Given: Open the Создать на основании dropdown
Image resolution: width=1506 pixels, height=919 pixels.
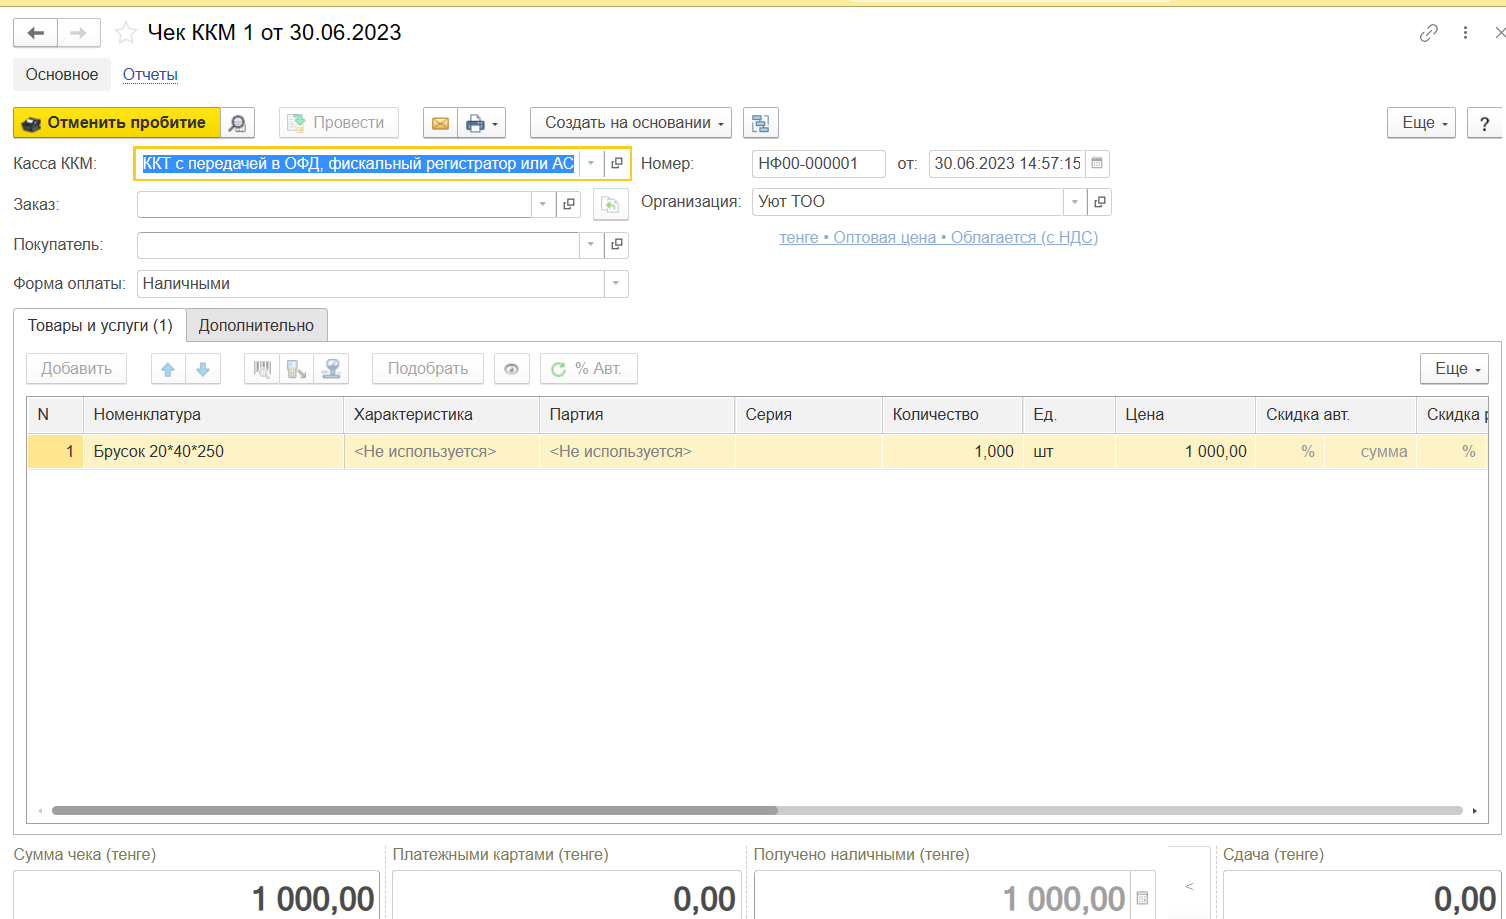Looking at the screenshot, I should tap(631, 123).
